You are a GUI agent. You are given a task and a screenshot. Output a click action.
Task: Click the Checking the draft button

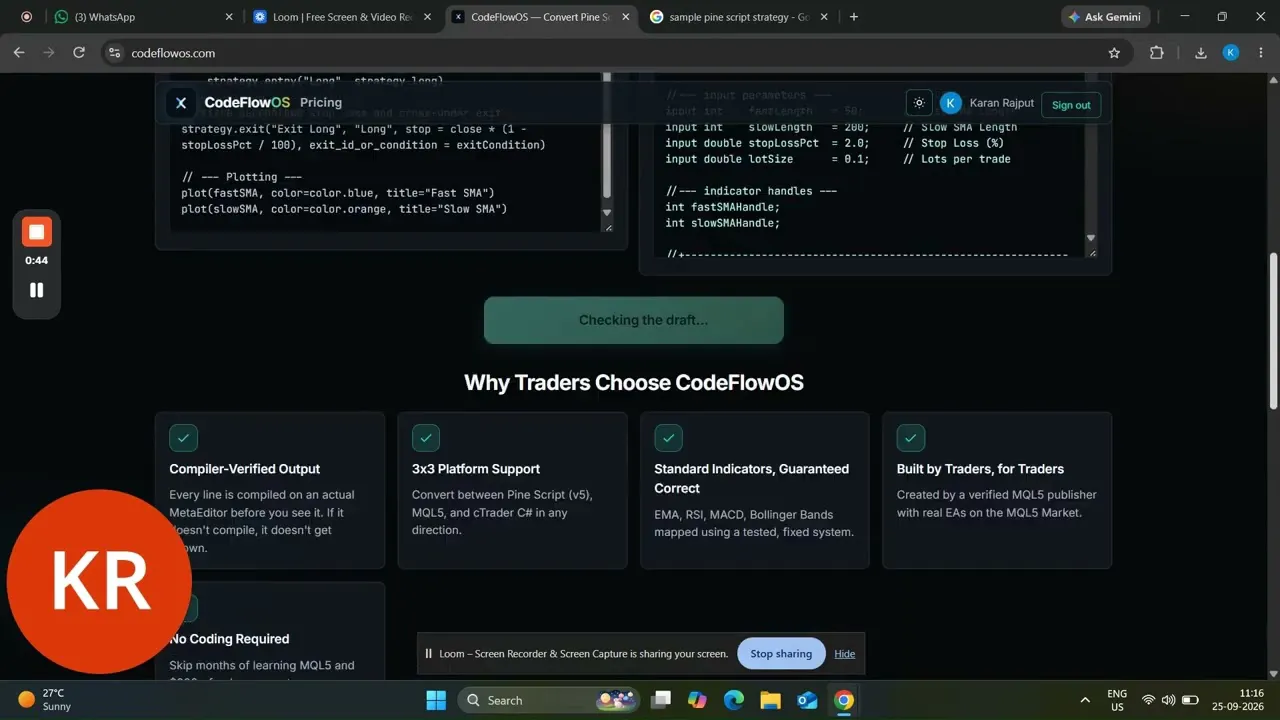634,320
